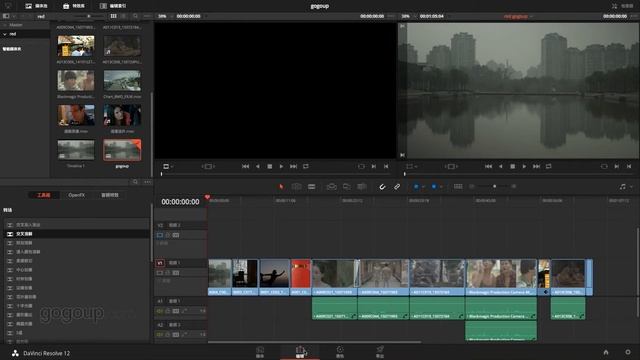The height and width of the screenshot is (360, 640).
Task: Add a blue marker to timeline
Action: [434, 187]
